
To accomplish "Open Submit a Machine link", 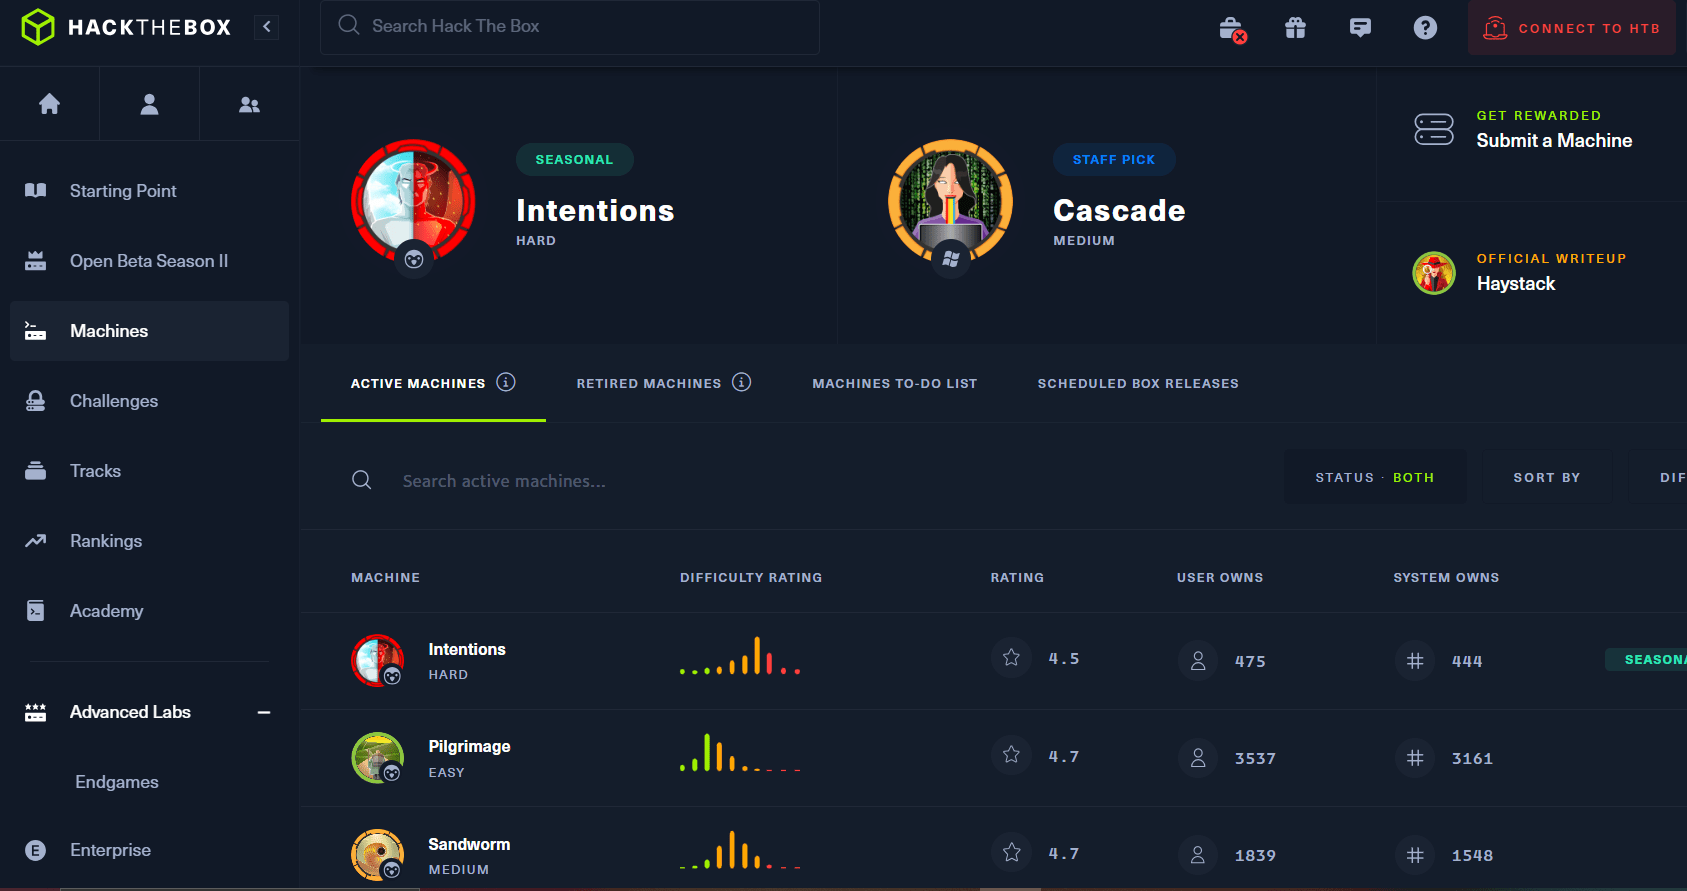I will 1554,141.
